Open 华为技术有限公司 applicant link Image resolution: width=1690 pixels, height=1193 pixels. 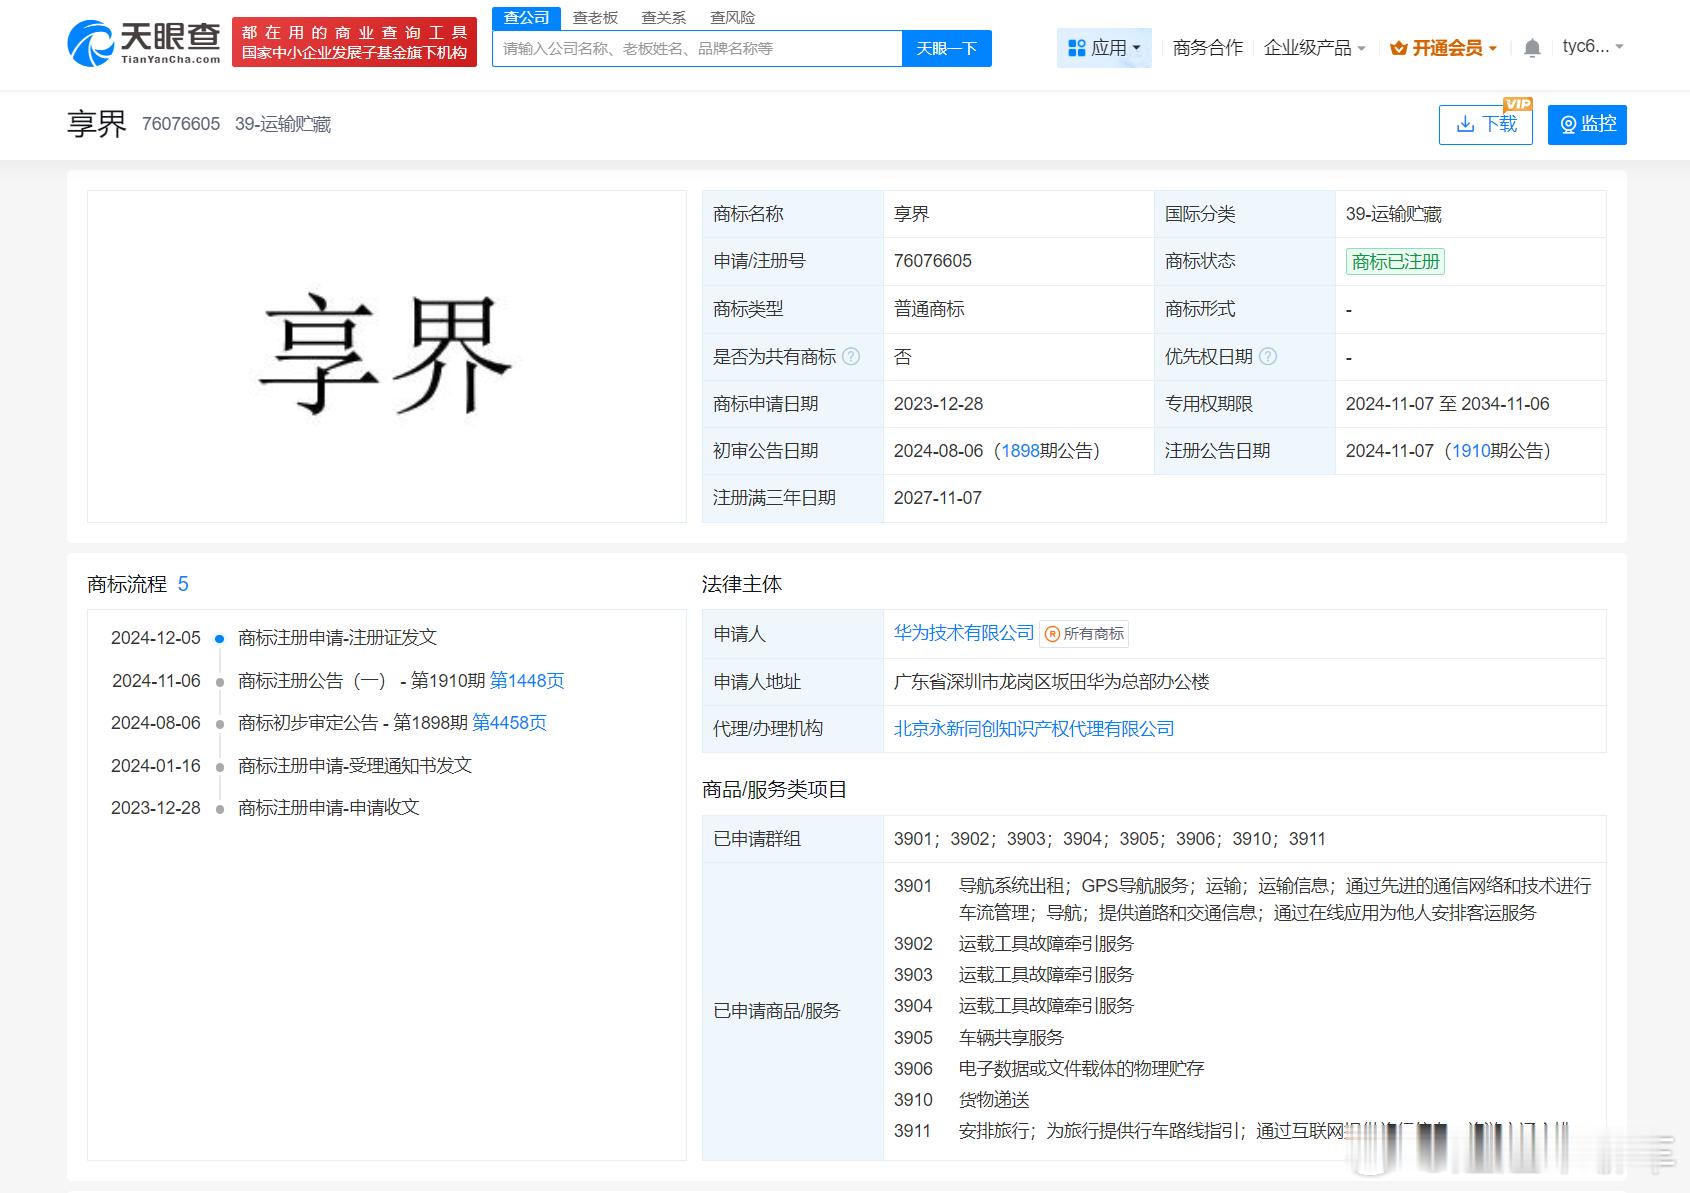(x=964, y=633)
